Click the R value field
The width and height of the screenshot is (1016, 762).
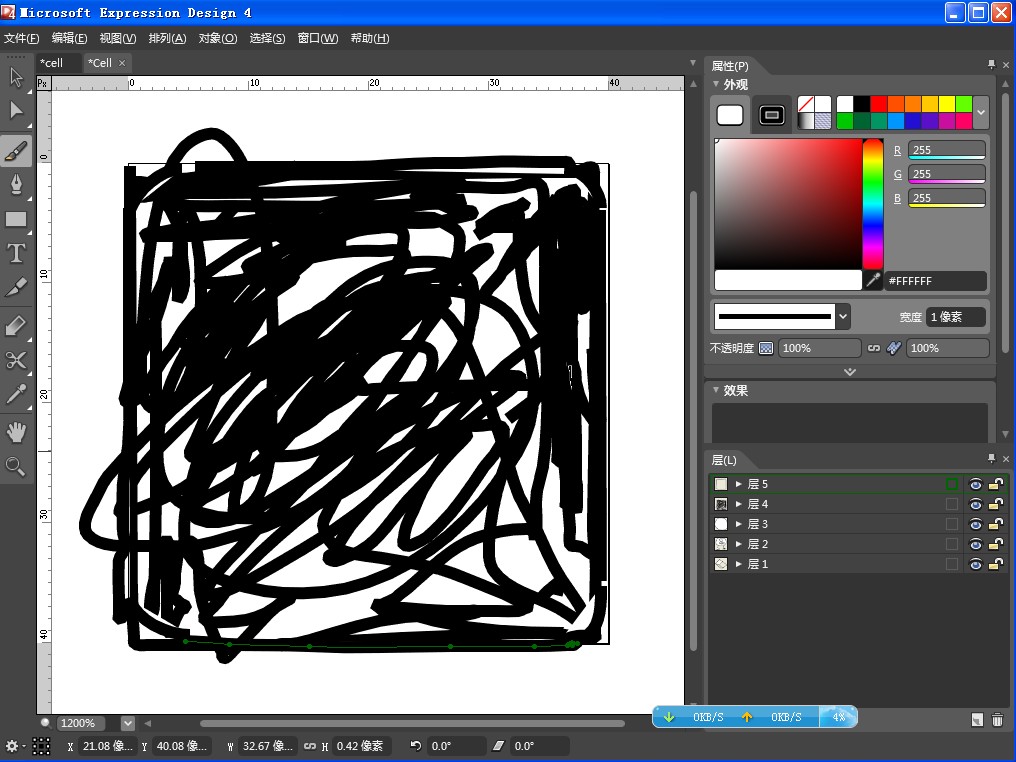click(947, 150)
